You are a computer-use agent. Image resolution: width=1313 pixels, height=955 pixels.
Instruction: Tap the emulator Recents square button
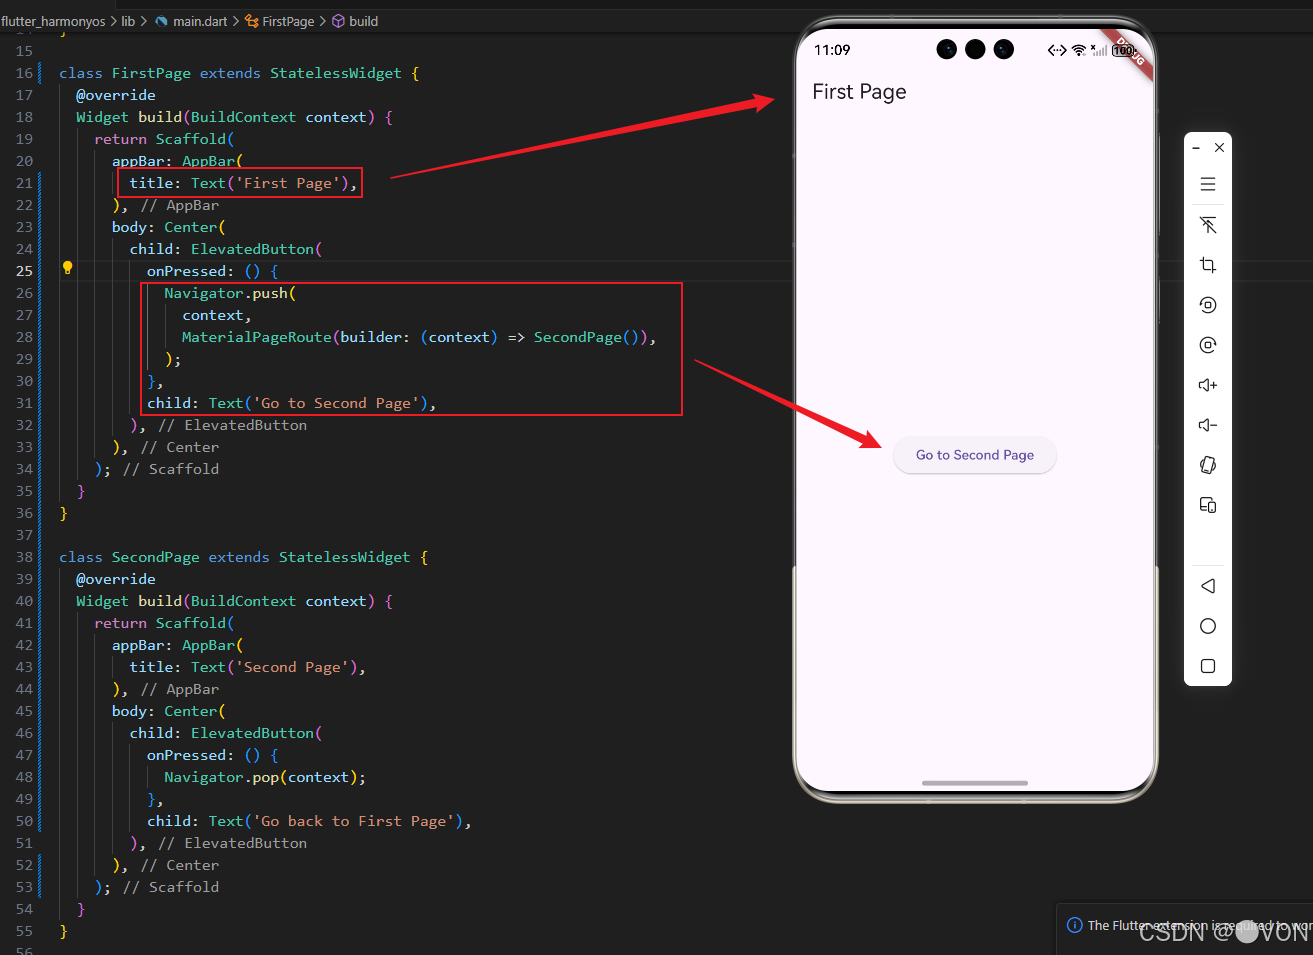point(1208,666)
